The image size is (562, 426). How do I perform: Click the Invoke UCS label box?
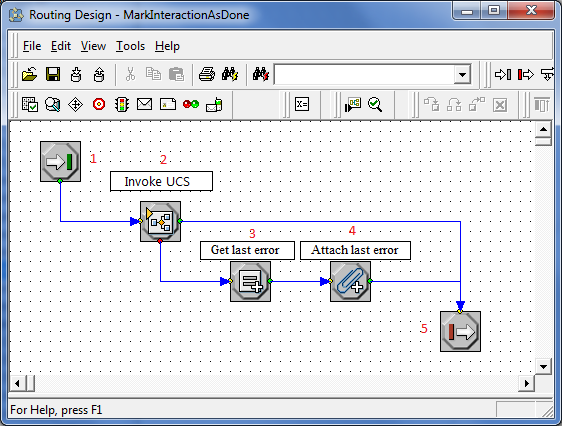161,181
